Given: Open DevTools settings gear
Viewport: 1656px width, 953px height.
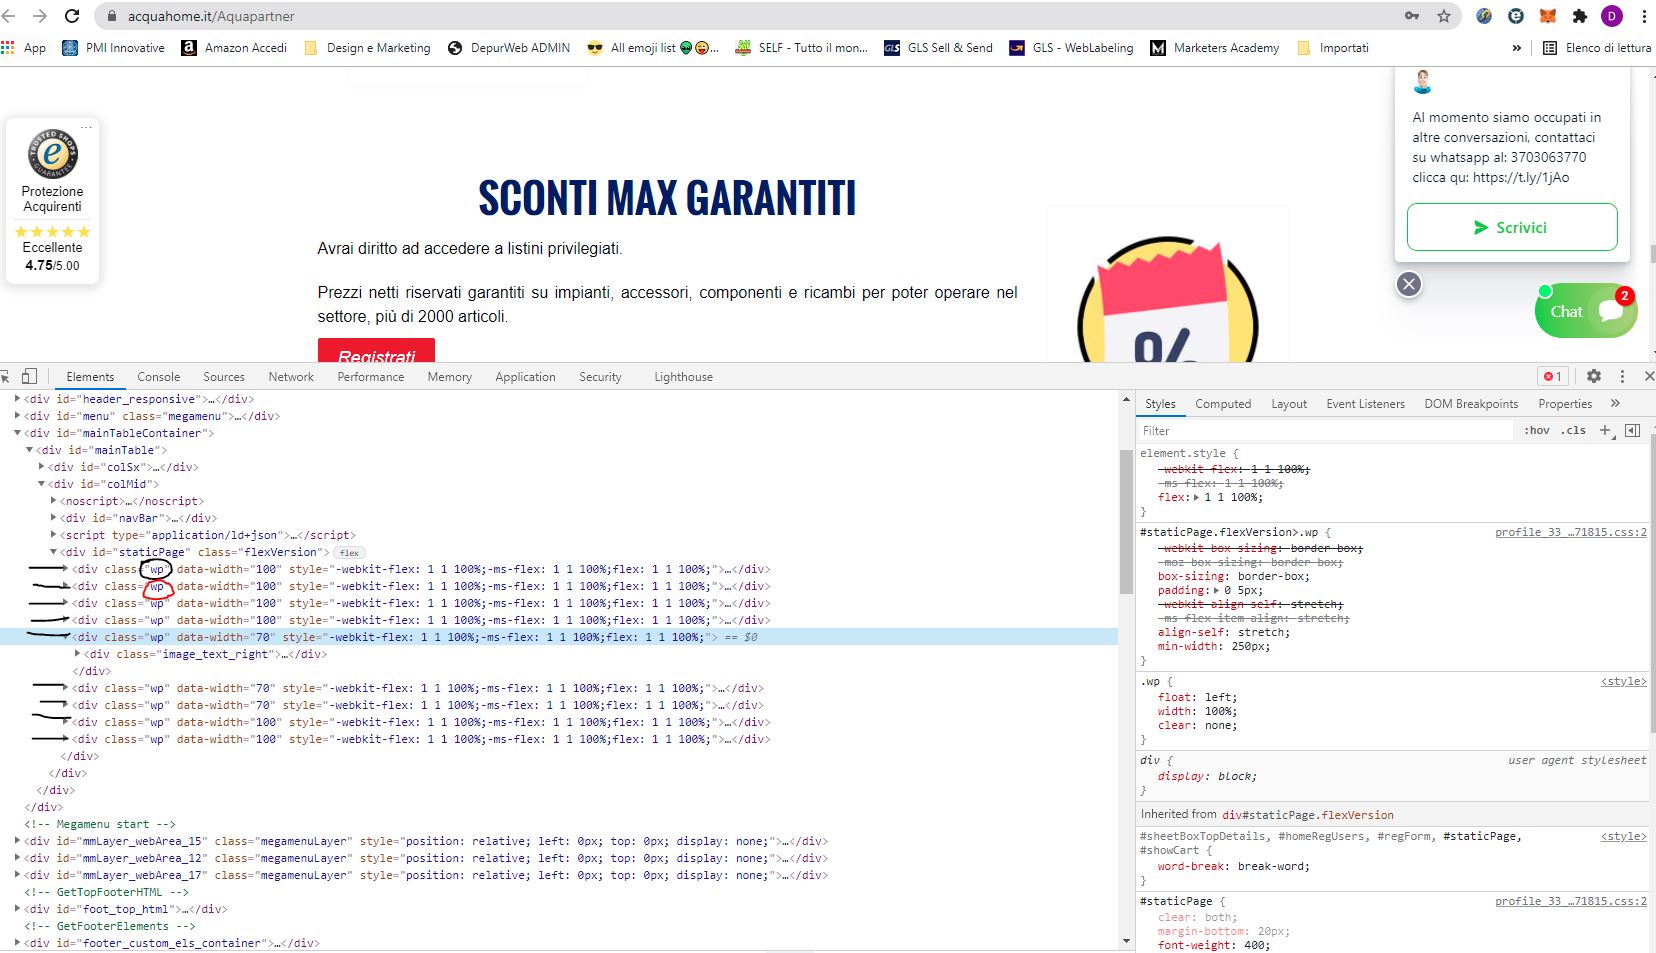Looking at the screenshot, I should click(x=1594, y=376).
